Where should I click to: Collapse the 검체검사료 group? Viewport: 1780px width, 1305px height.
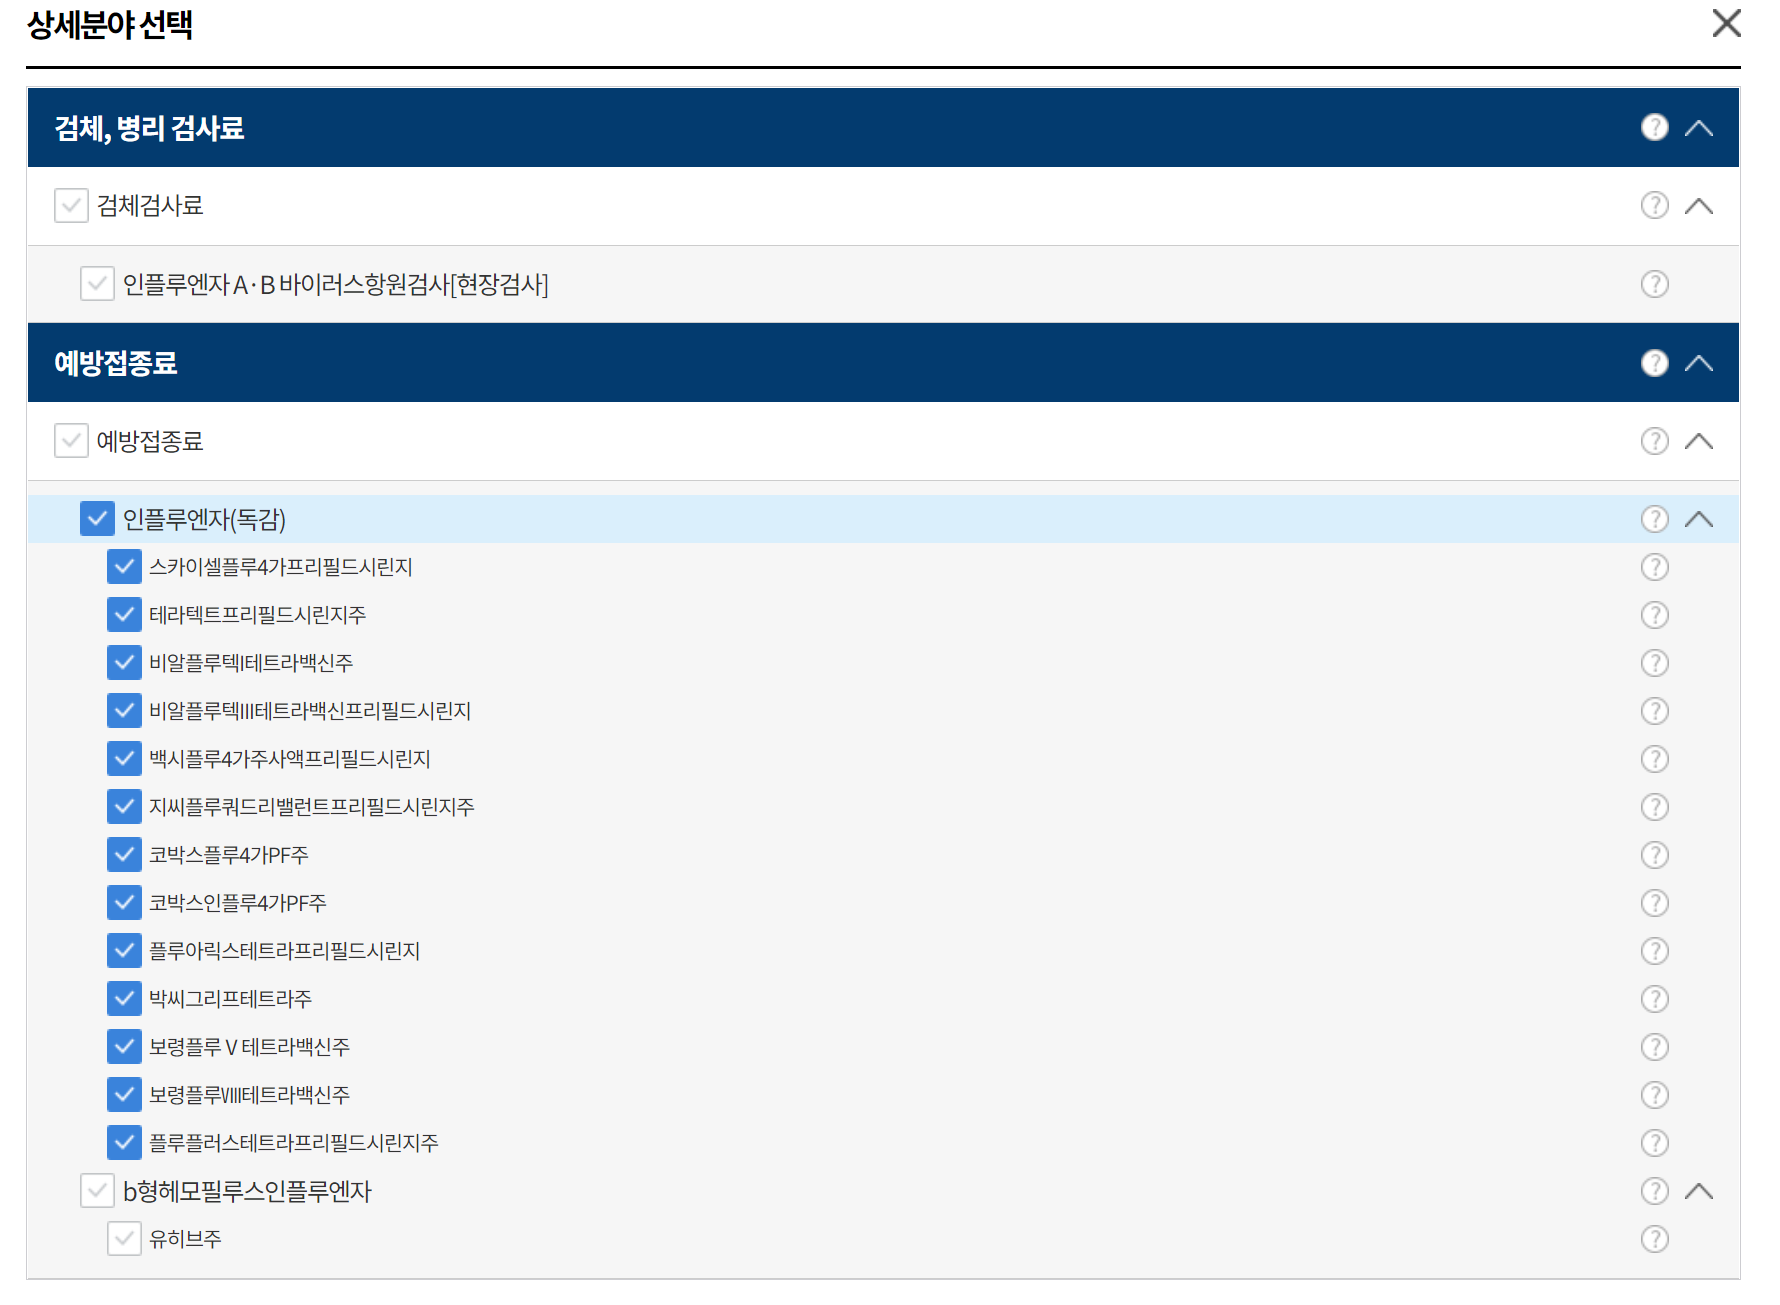(x=1699, y=206)
